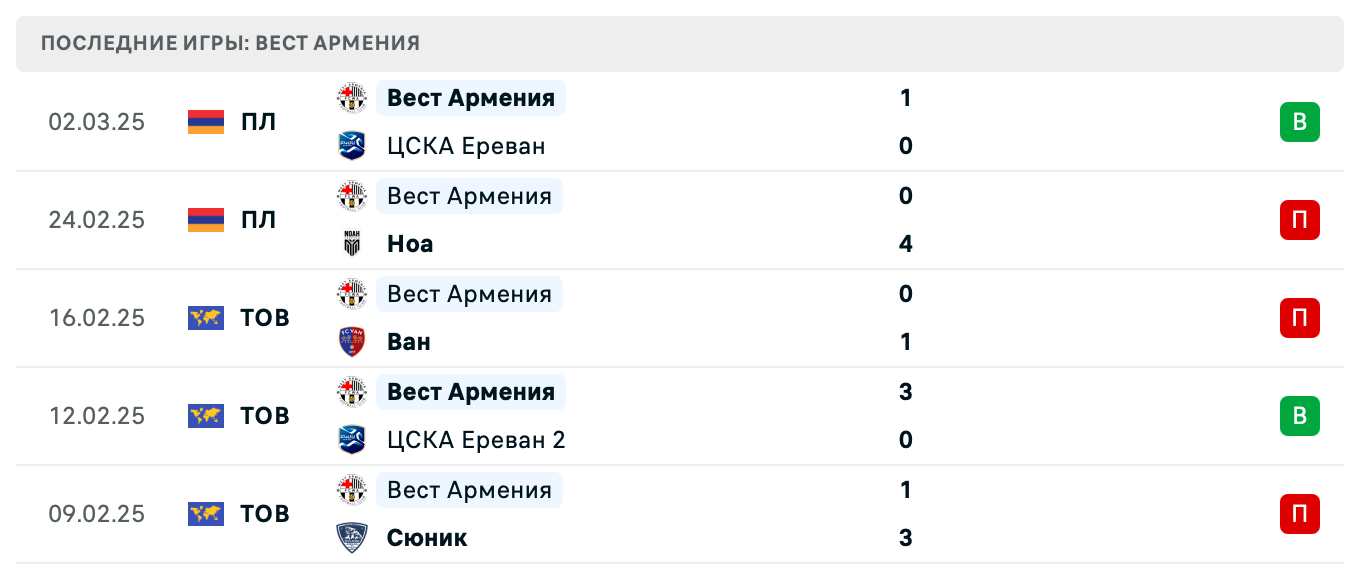
Task: Click the ПОСЛЕДНИЕ ИГРЫ: ВЕСТ АРМЕНИЯ header
Action: pos(229,43)
